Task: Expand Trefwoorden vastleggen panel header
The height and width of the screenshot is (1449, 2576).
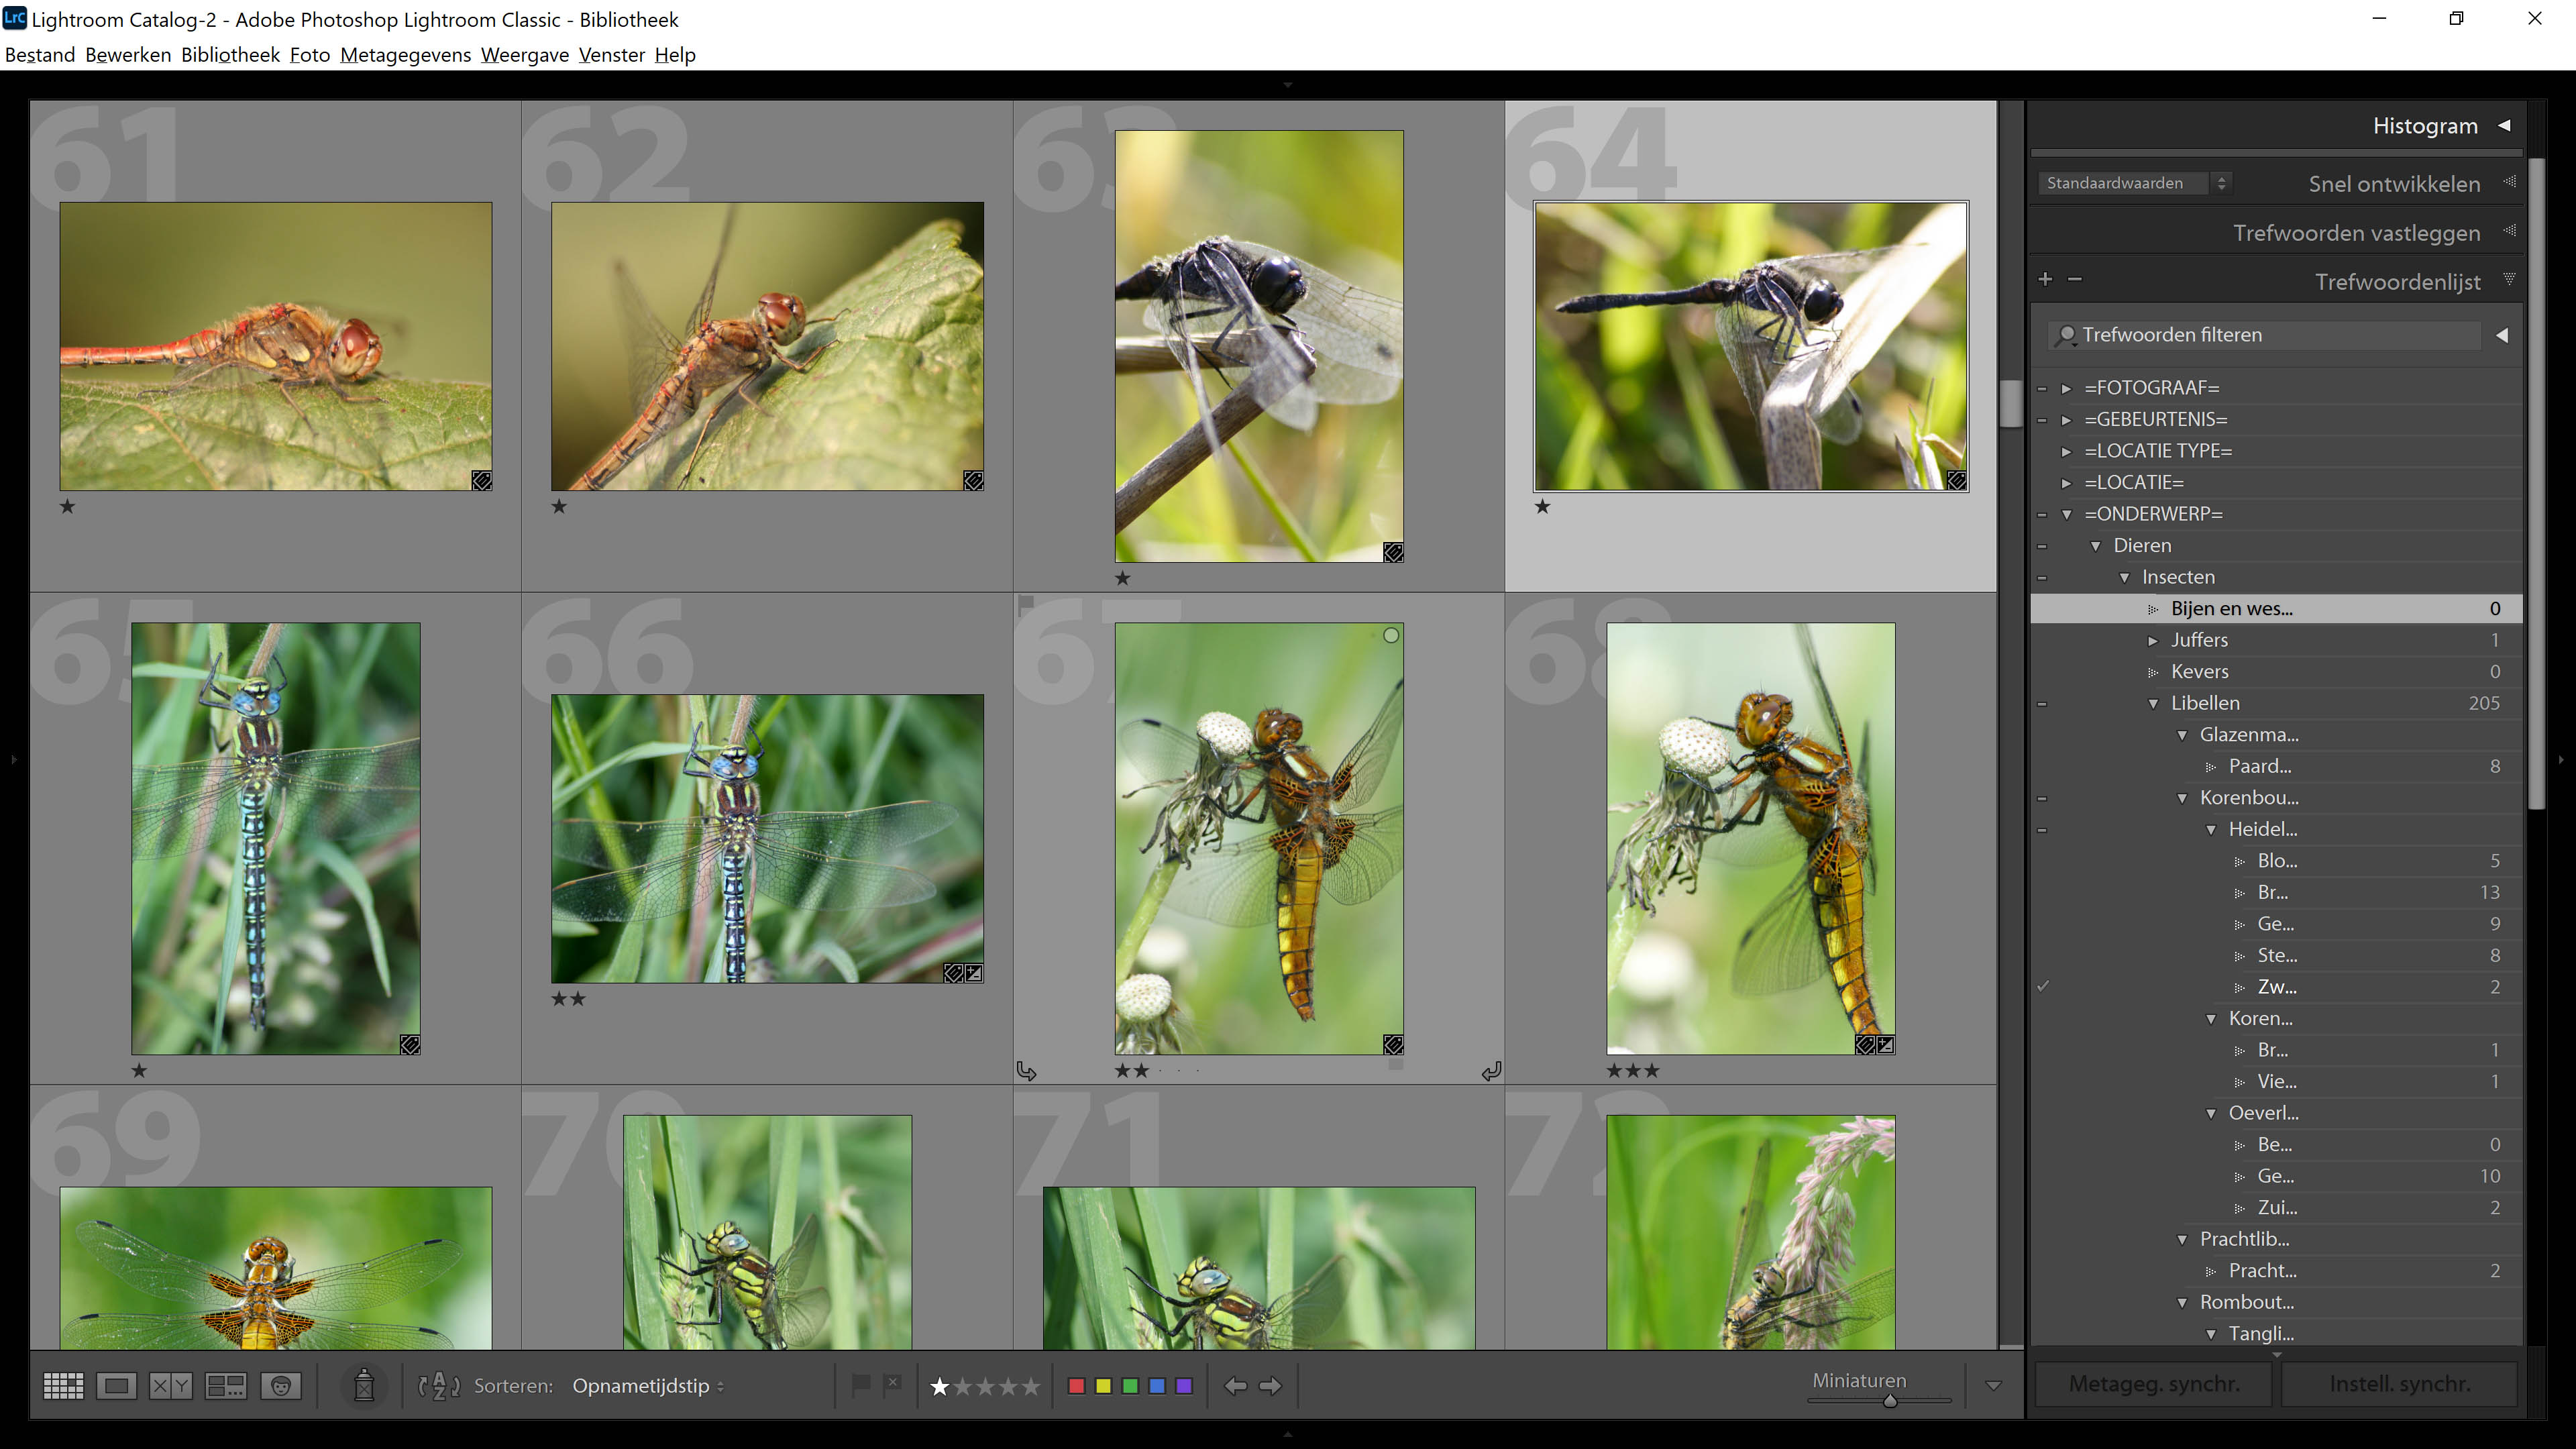Action: [2357, 233]
